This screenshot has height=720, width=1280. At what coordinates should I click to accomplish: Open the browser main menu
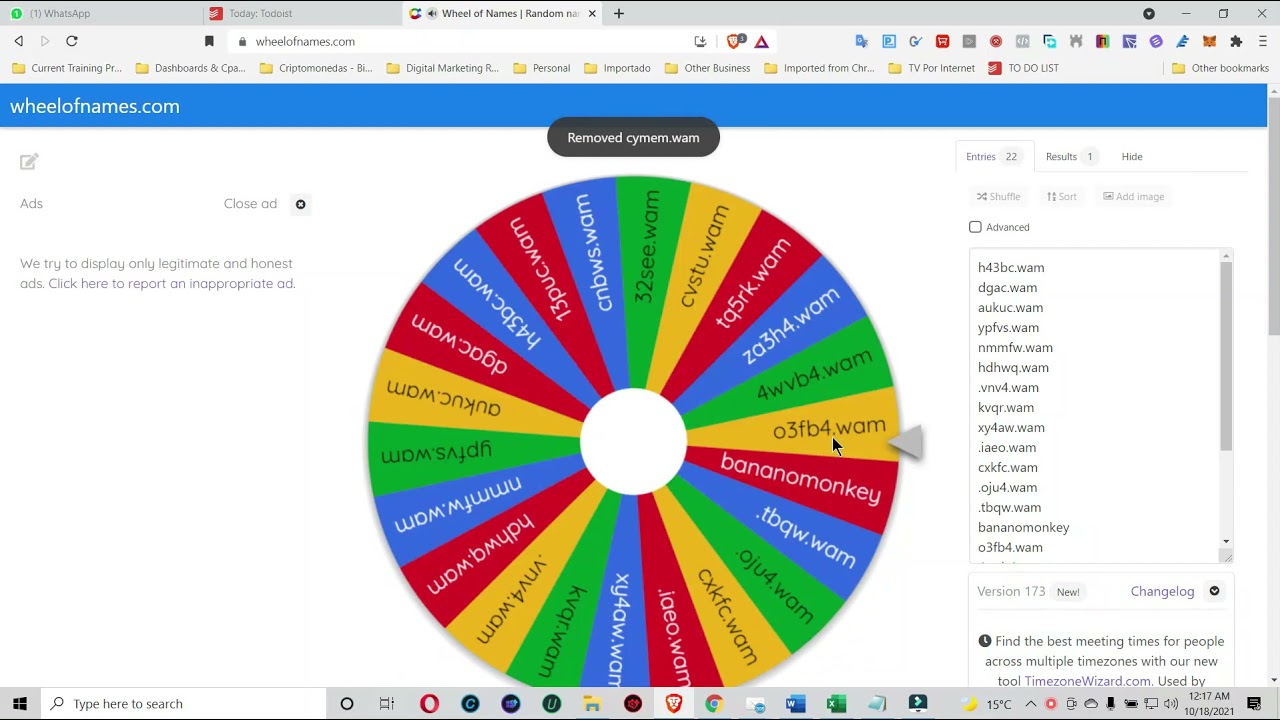pos(1263,42)
